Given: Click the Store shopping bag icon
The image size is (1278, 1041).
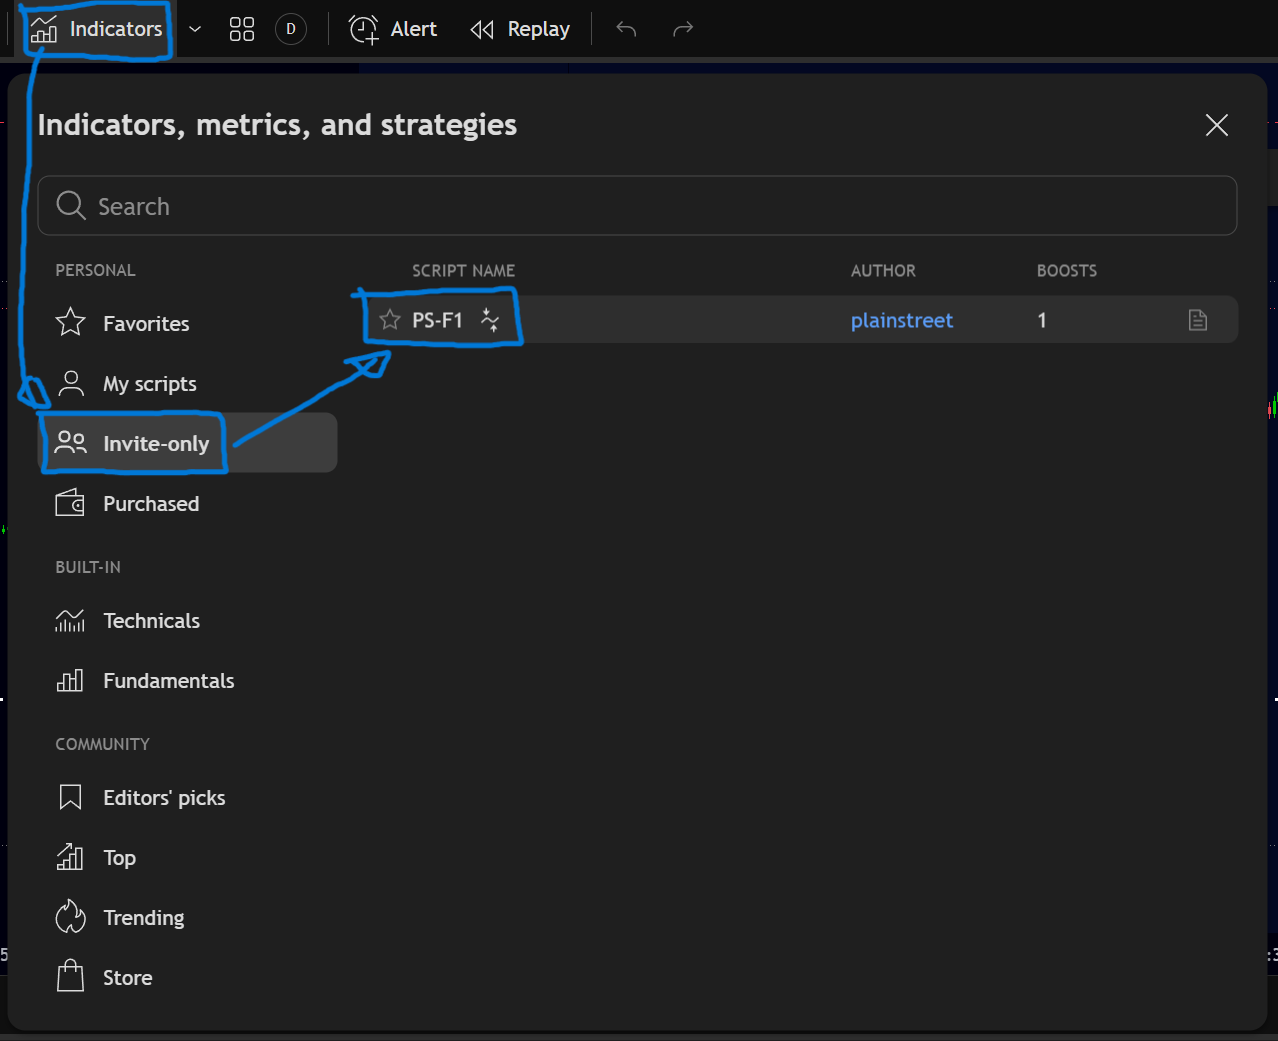Looking at the screenshot, I should tap(70, 976).
